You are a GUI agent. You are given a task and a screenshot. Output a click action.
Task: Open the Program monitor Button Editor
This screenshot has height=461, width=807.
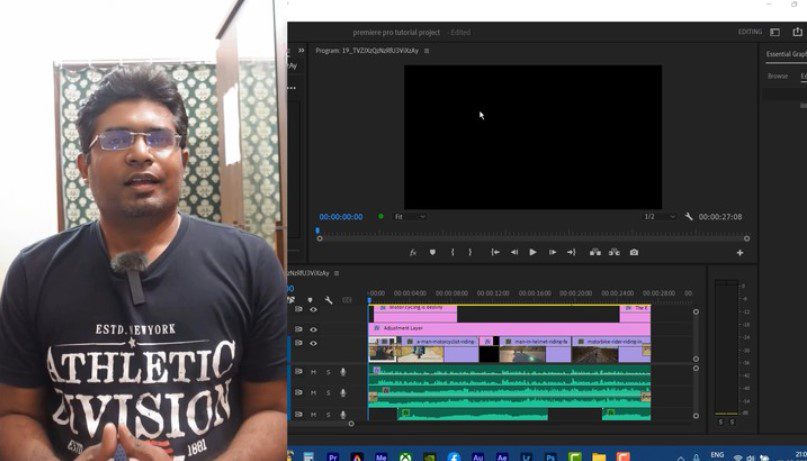(x=740, y=253)
